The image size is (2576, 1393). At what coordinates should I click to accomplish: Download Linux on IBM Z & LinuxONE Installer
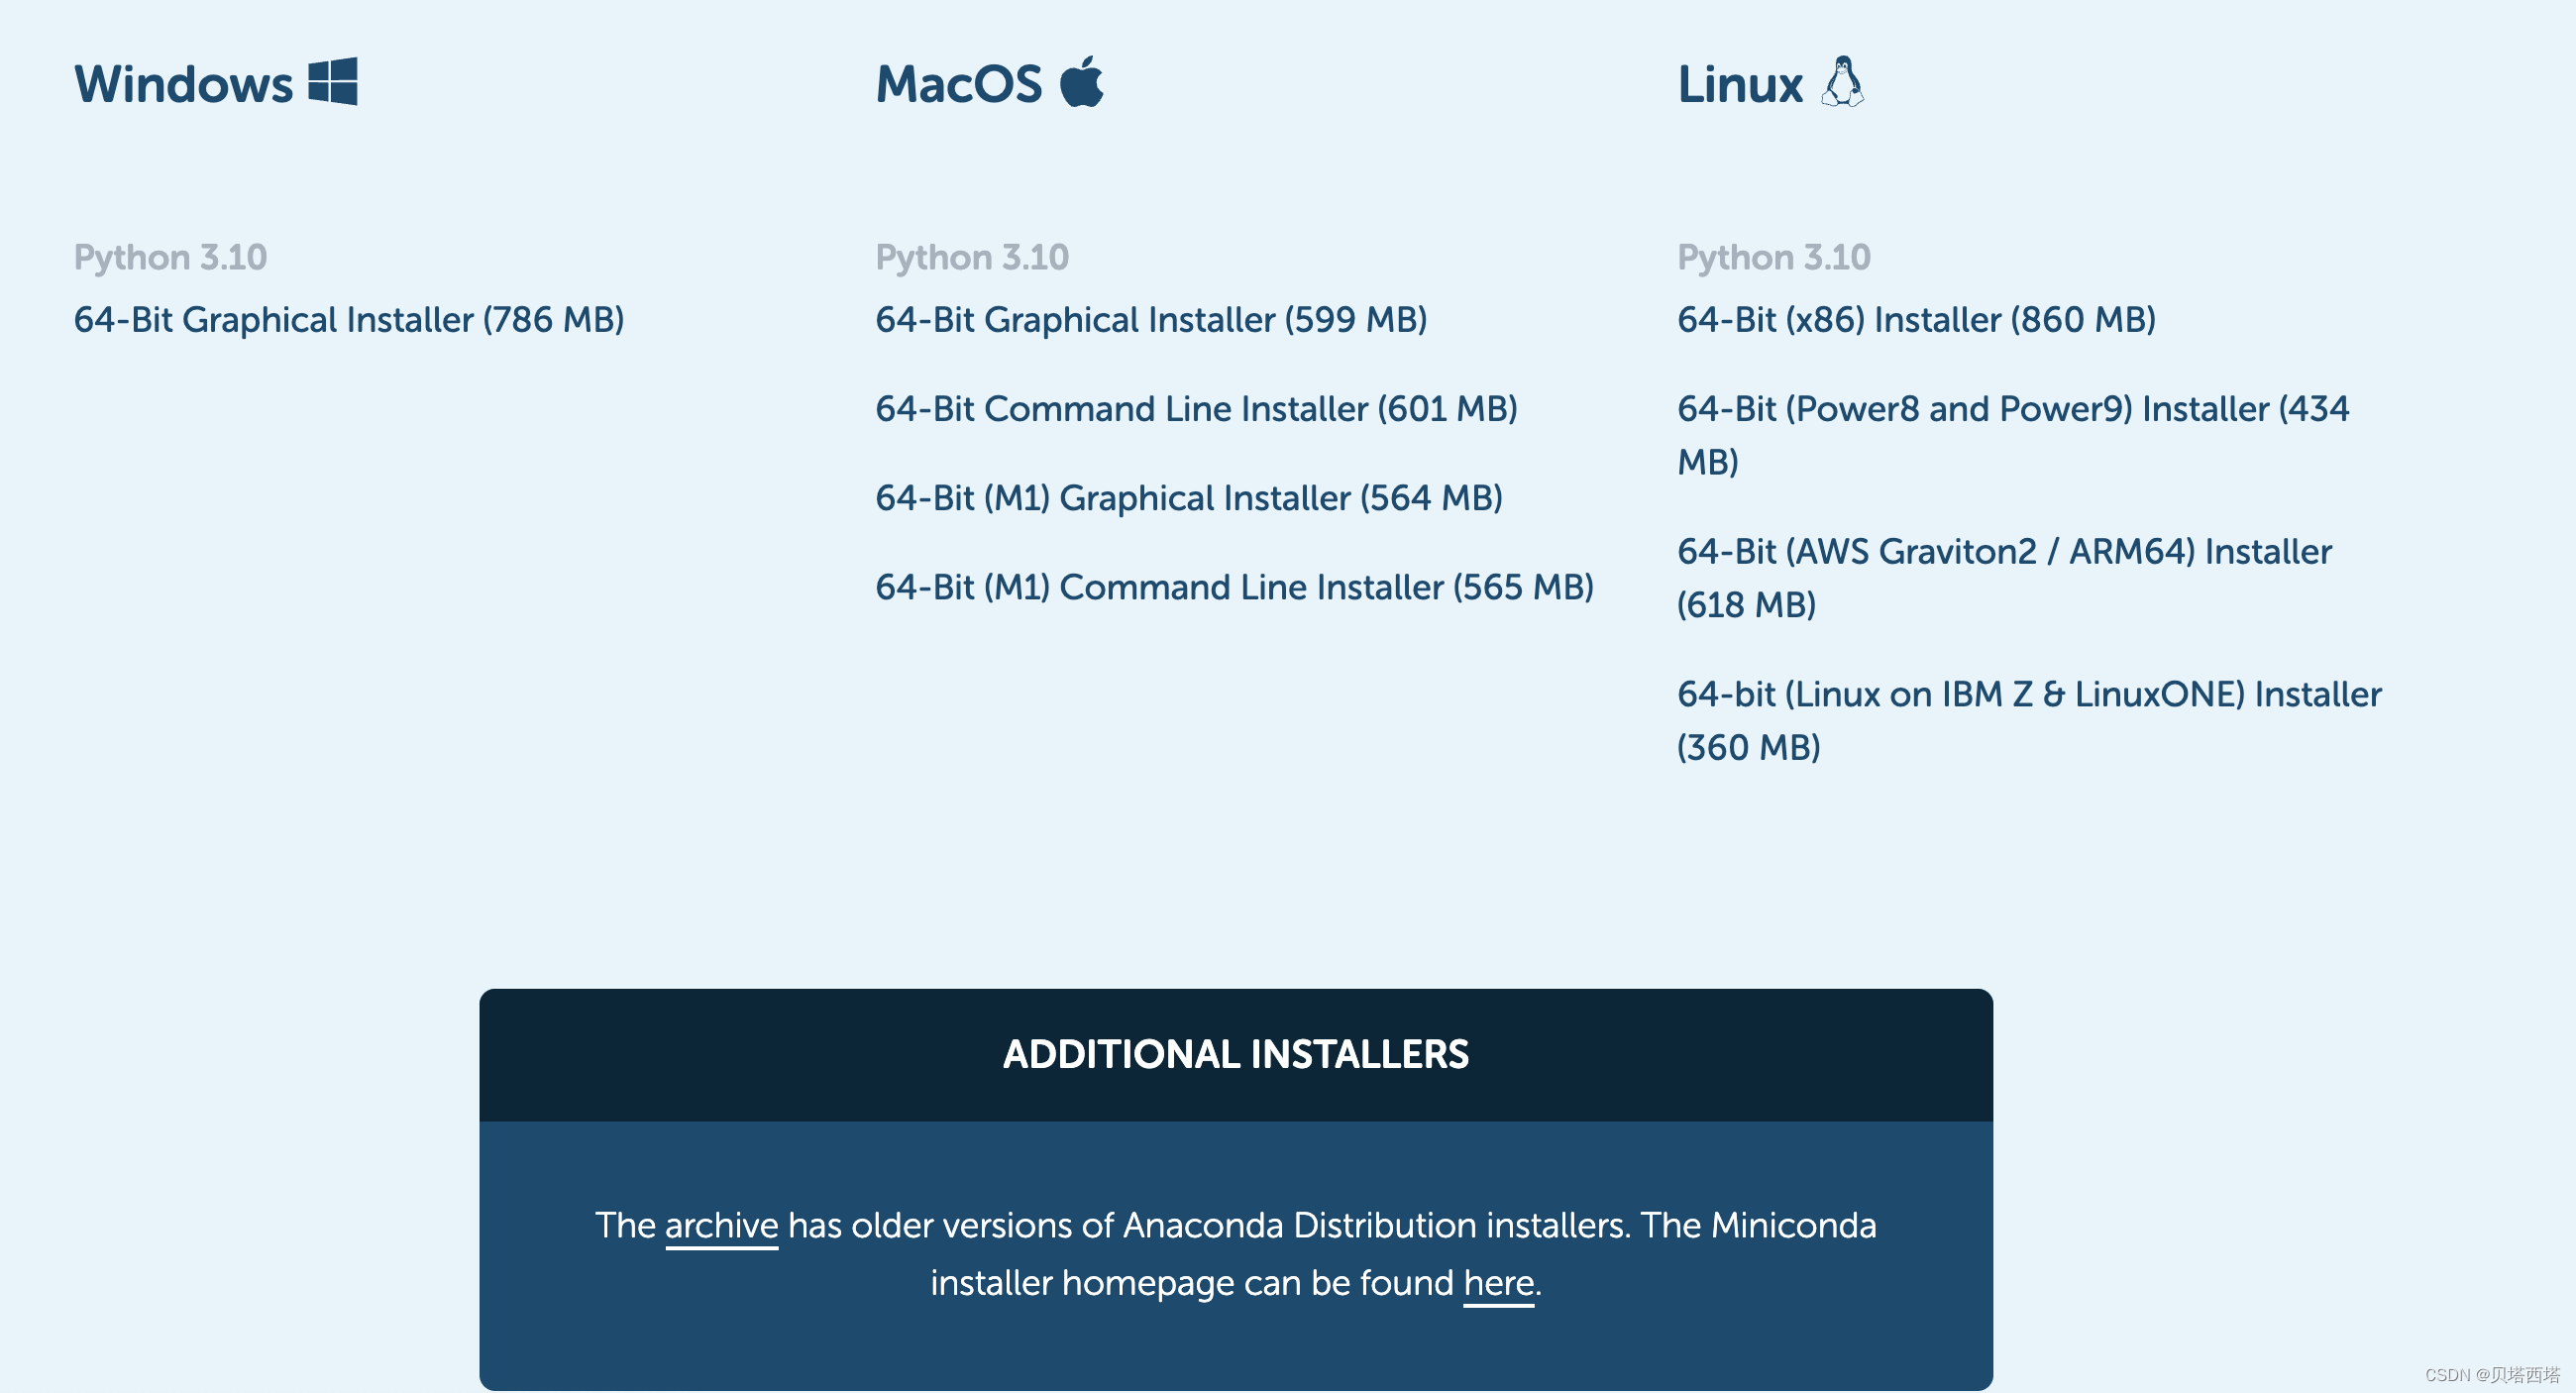(x=2029, y=721)
